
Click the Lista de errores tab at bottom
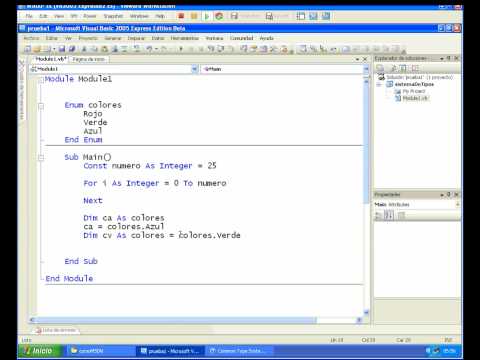[x=57, y=330]
